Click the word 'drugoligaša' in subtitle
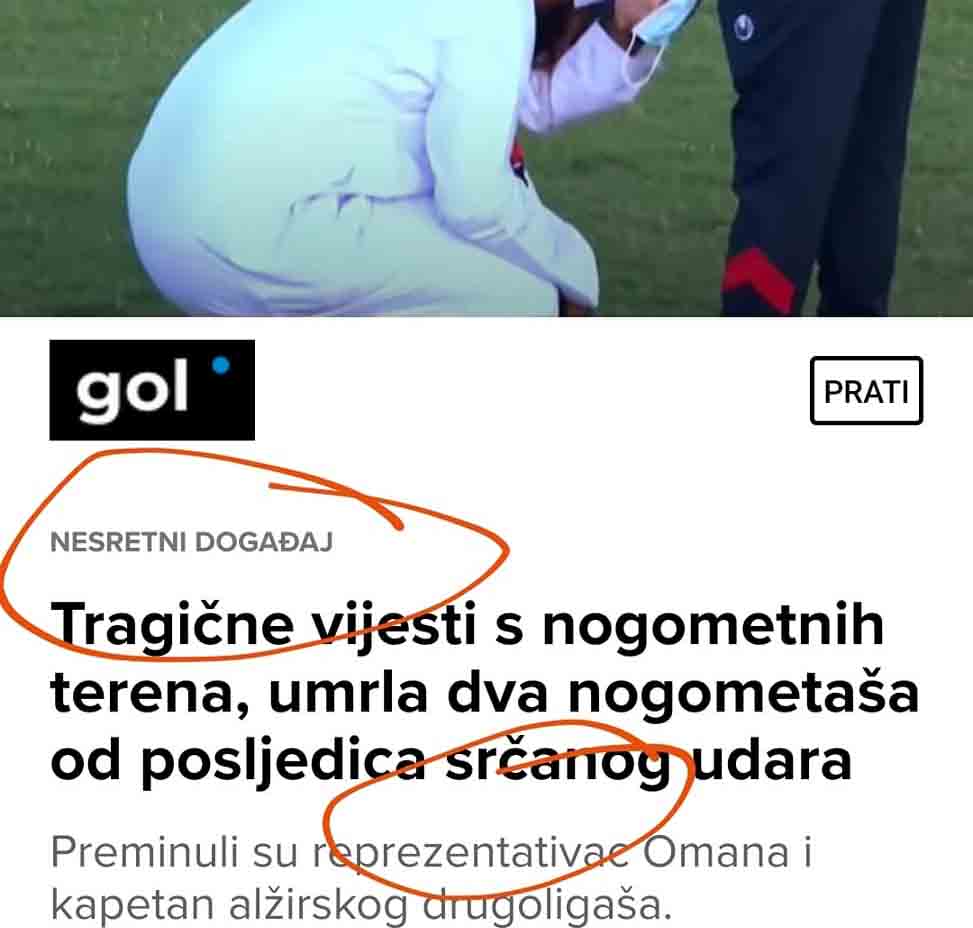This screenshot has height=928, width=973. tap(547, 906)
